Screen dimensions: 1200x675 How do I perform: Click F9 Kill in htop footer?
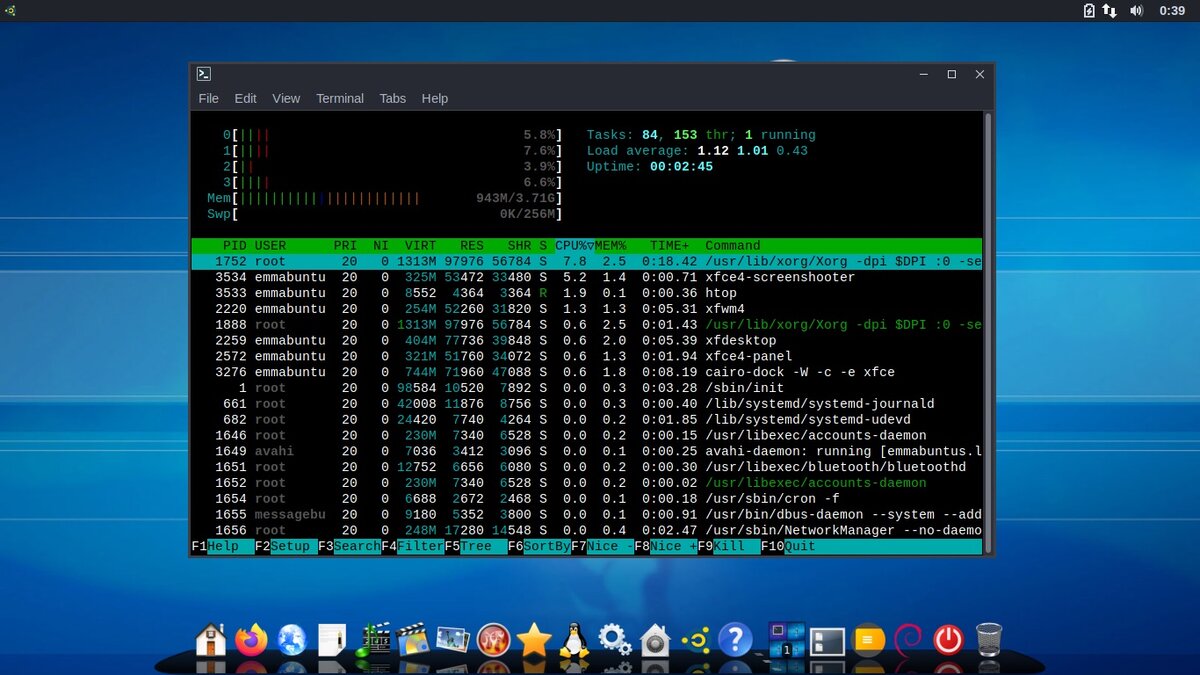[x=728, y=547]
